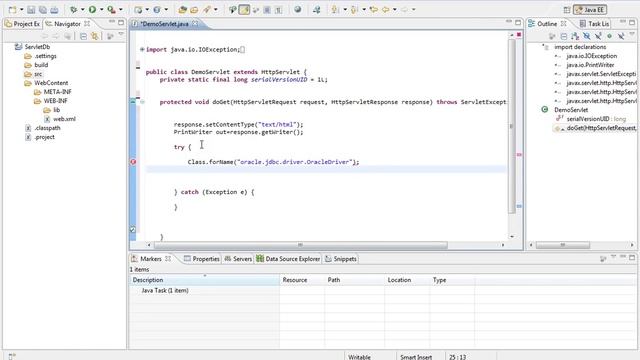Run the program with green Run icon
640x360 pixels.
(93, 9)
